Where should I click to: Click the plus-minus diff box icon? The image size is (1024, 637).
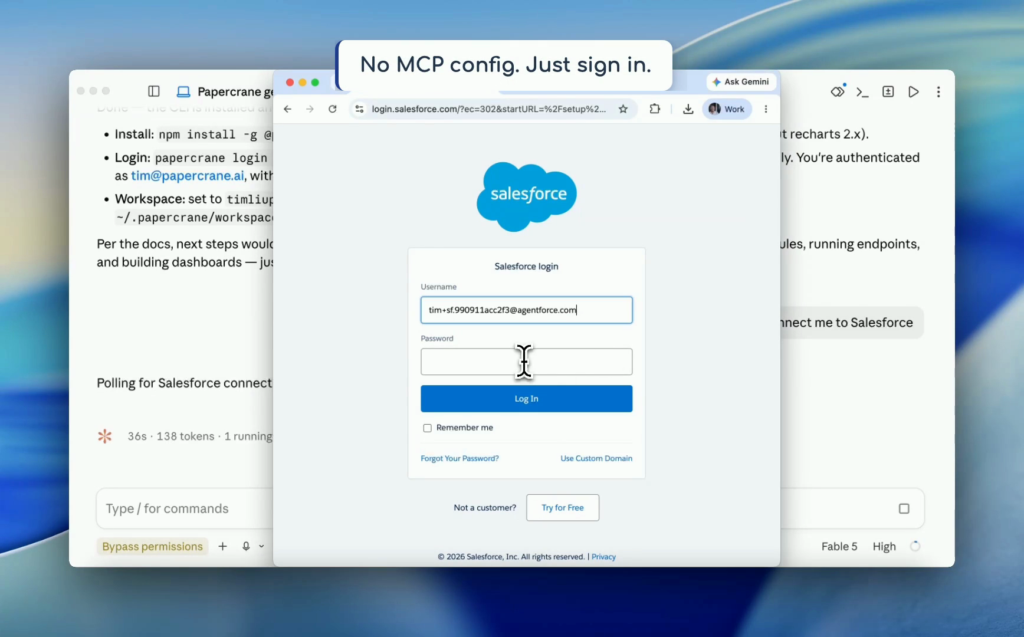(x=888, y=91)
